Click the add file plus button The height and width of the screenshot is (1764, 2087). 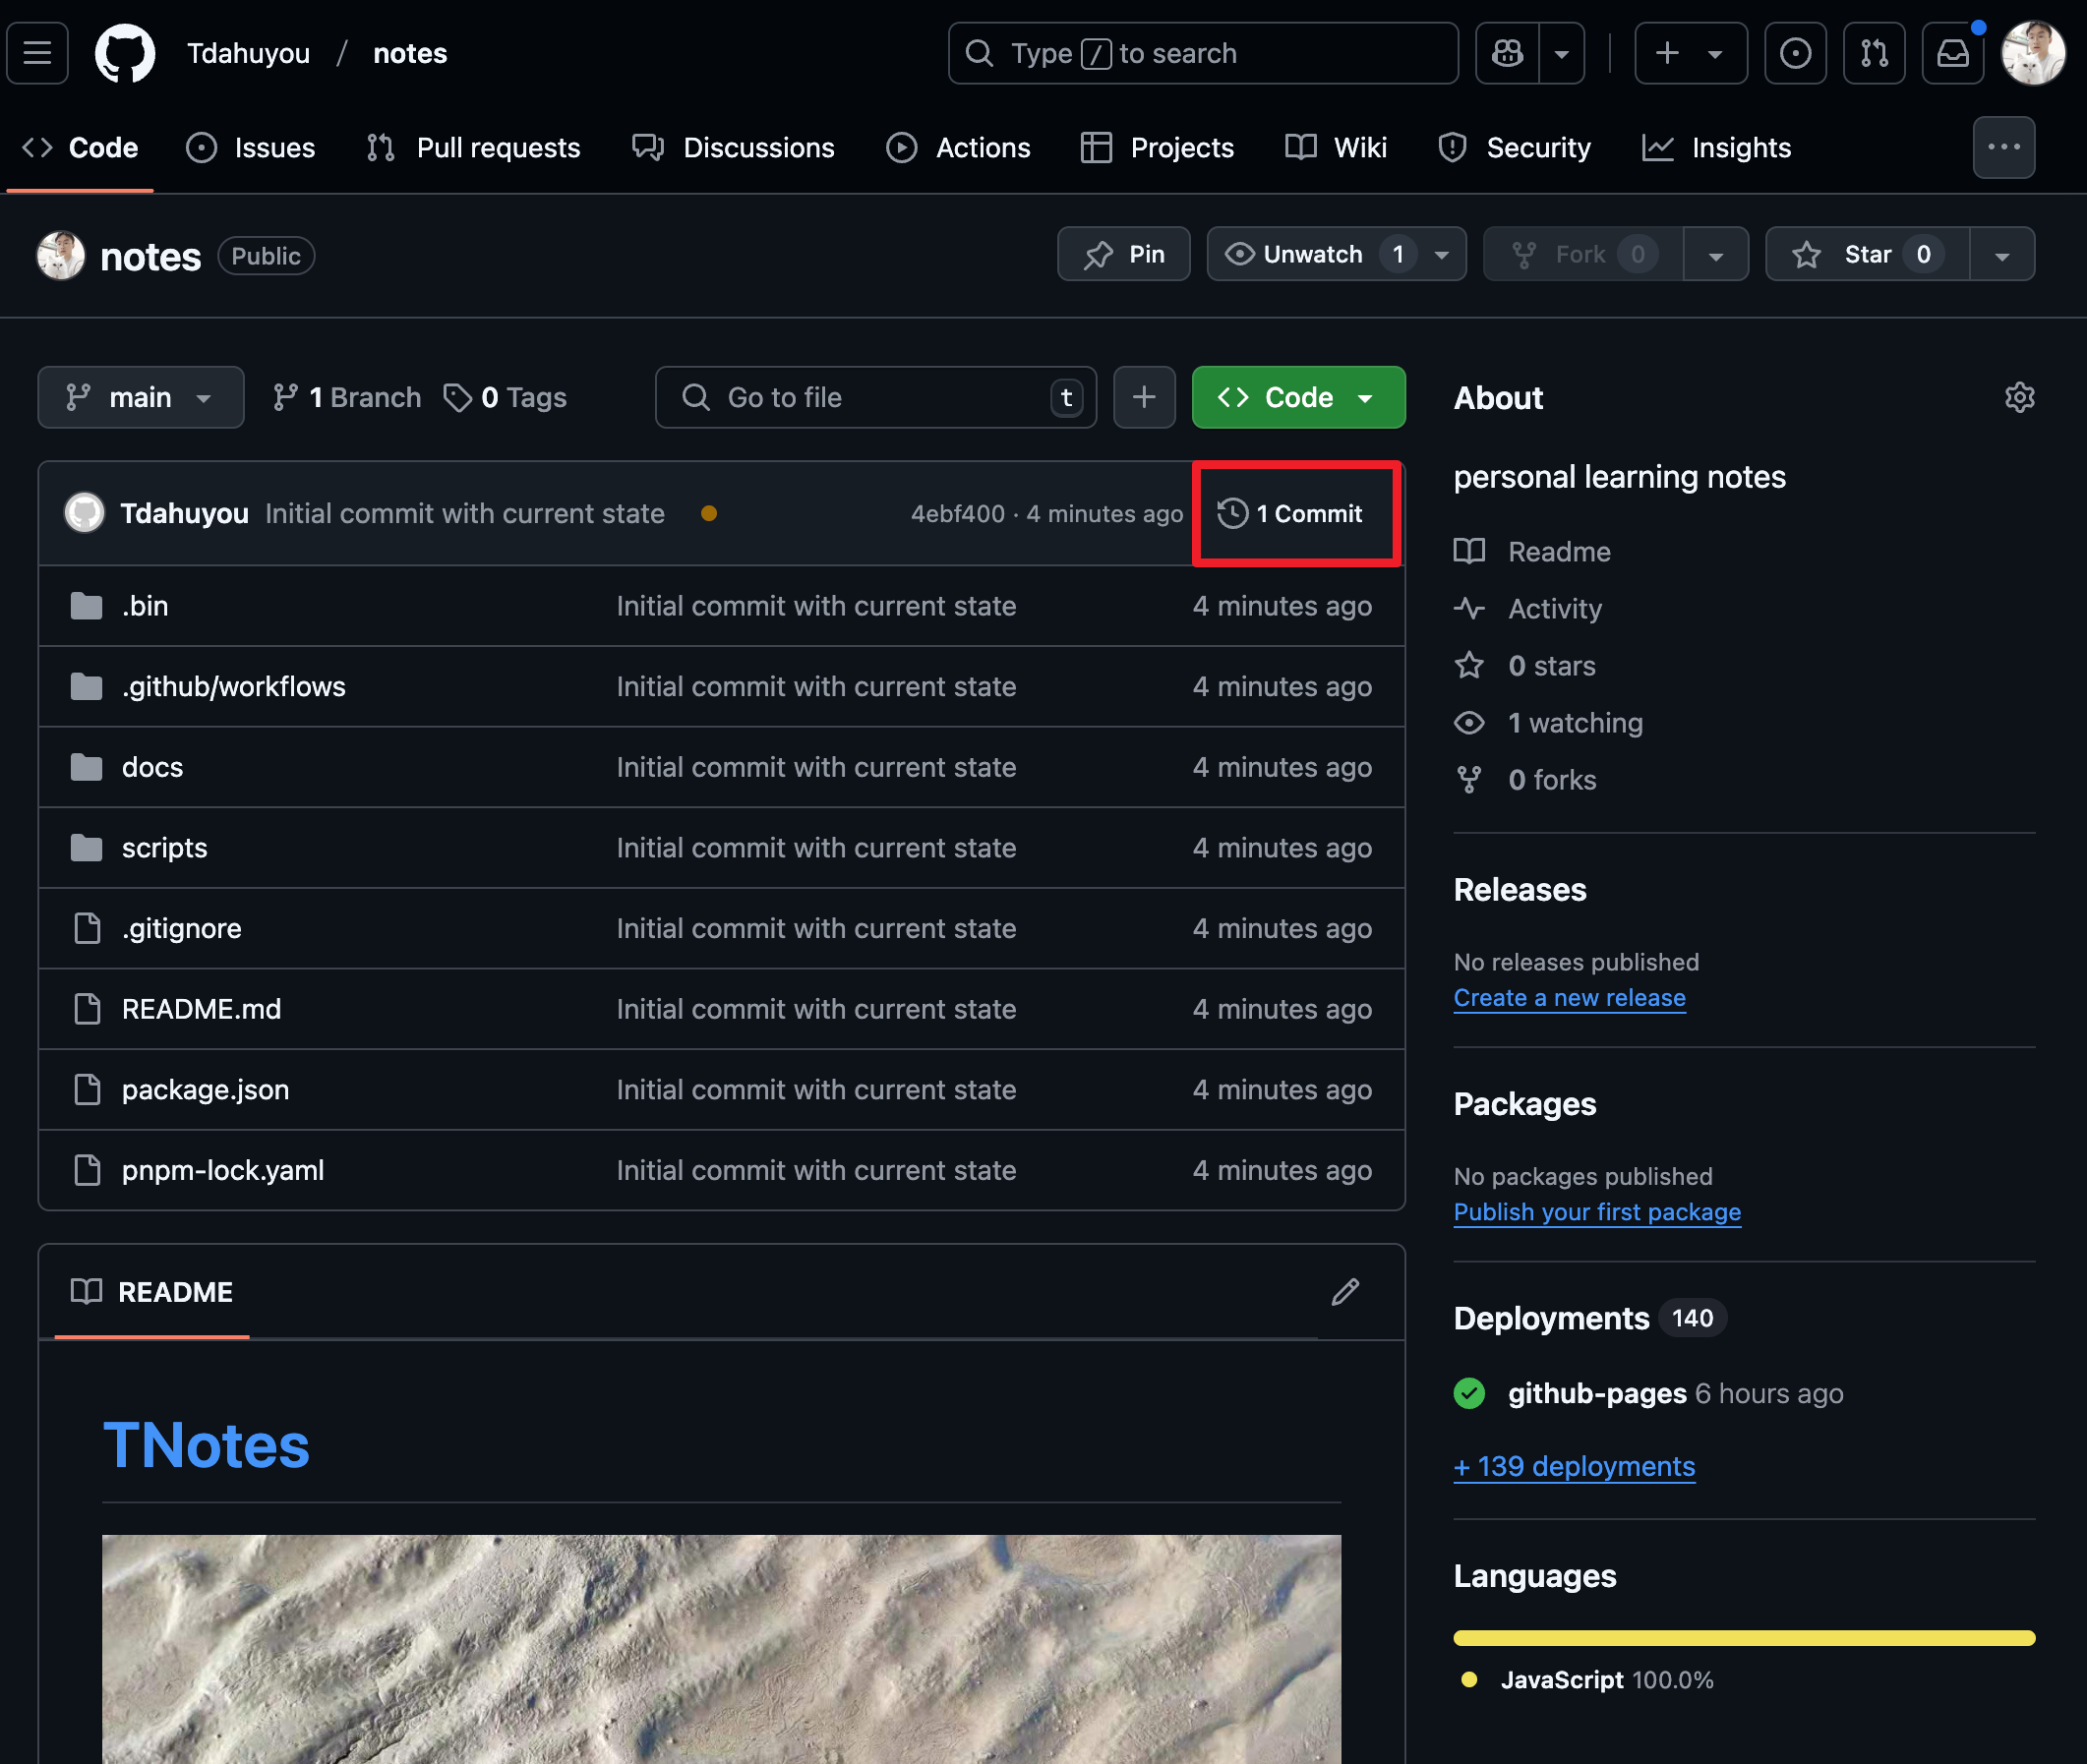1144,397
